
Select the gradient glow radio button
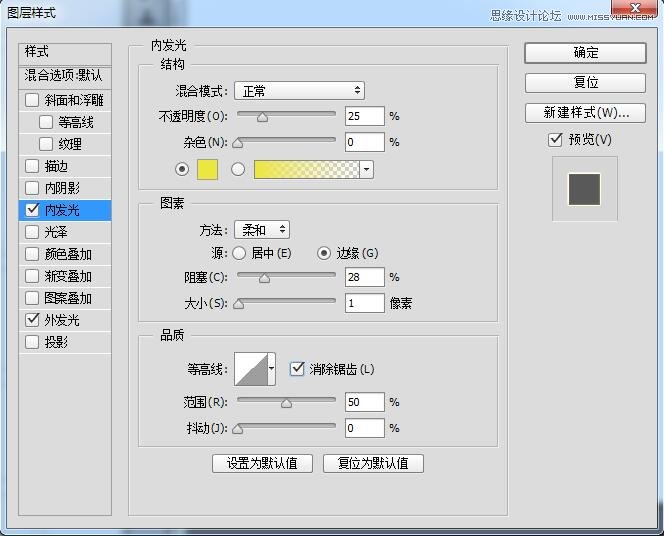coord(238,169)
